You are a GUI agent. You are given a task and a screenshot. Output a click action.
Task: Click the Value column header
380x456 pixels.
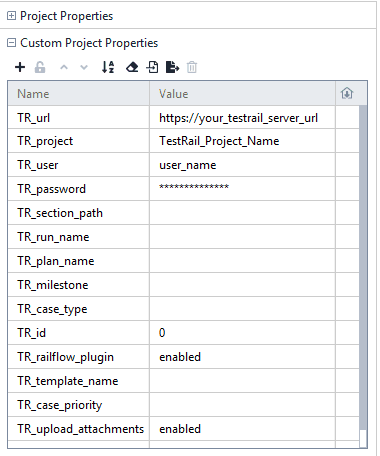pyautogui.click(x=242, y=94)
